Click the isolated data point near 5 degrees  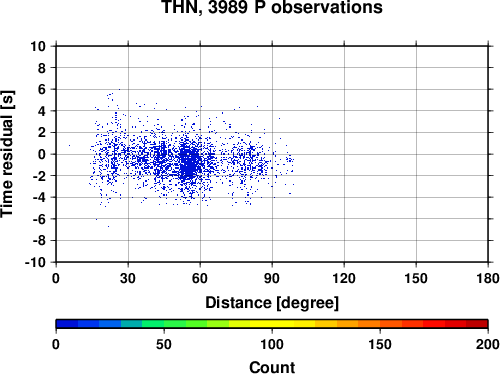[69, 145]
